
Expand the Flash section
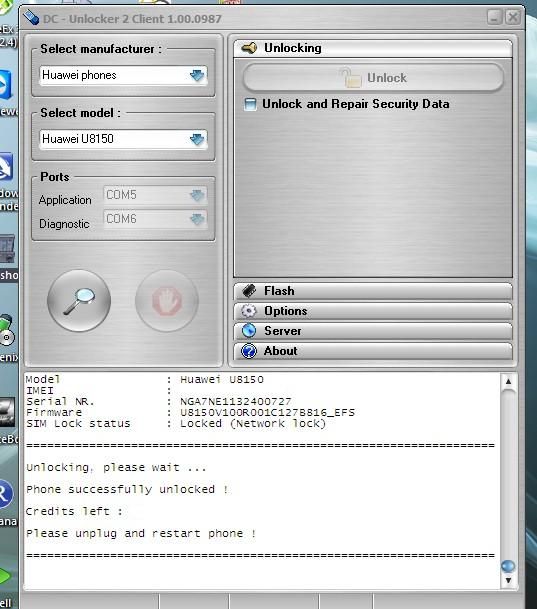373,291
